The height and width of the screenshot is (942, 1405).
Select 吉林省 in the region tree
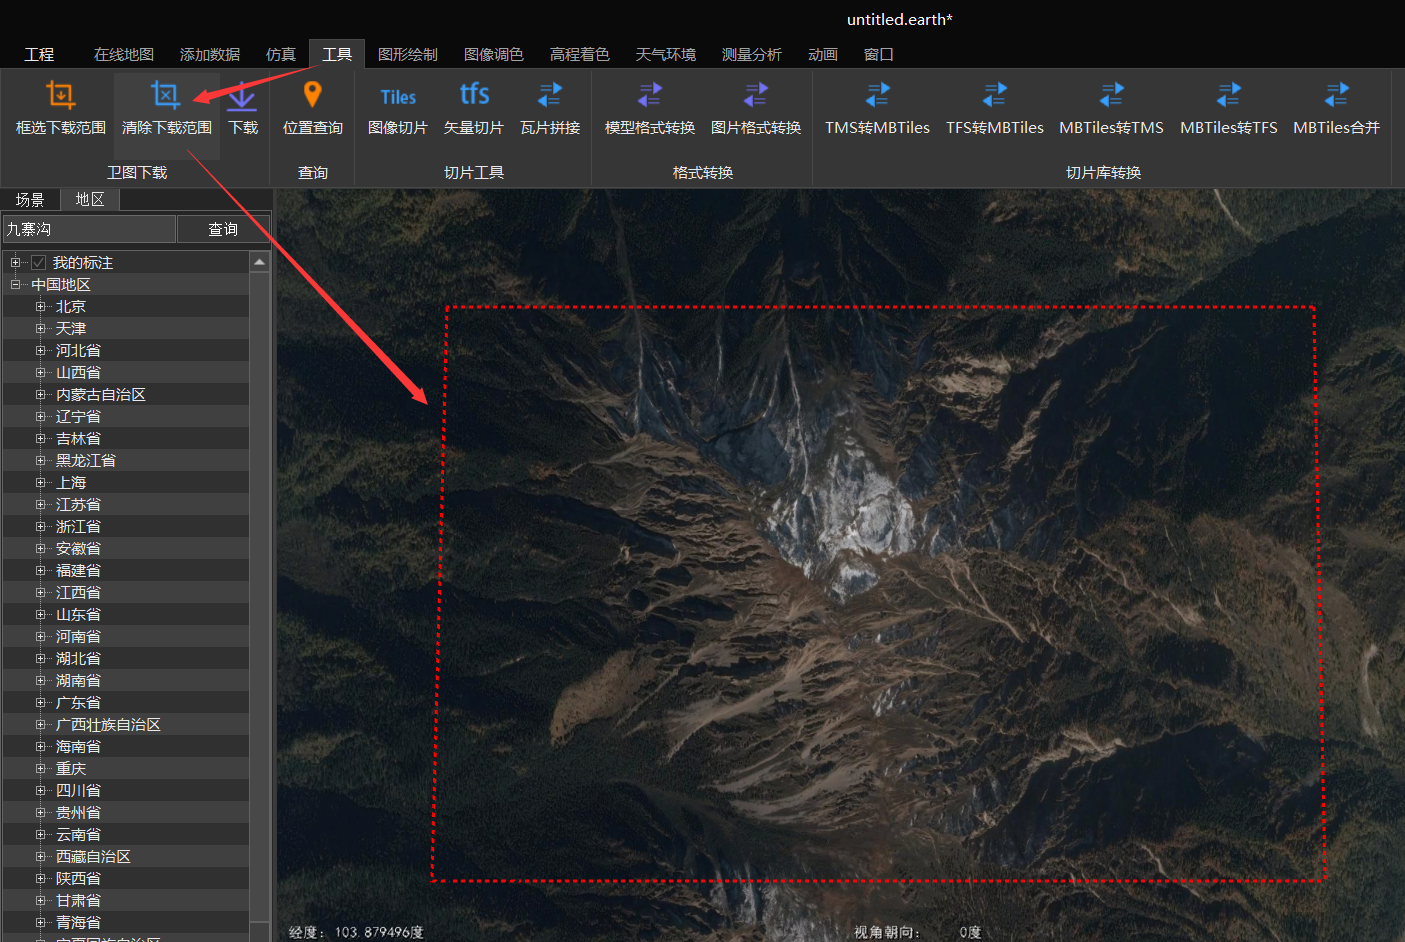78,439
